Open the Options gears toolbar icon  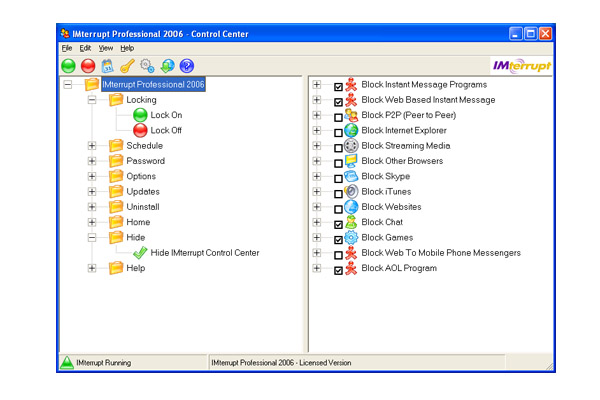147,66
